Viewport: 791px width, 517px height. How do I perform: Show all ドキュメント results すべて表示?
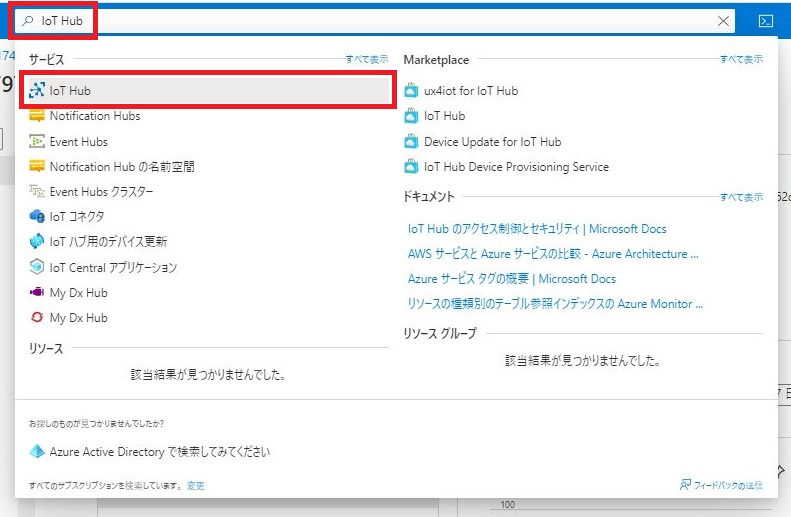click(x=741, y=197)
